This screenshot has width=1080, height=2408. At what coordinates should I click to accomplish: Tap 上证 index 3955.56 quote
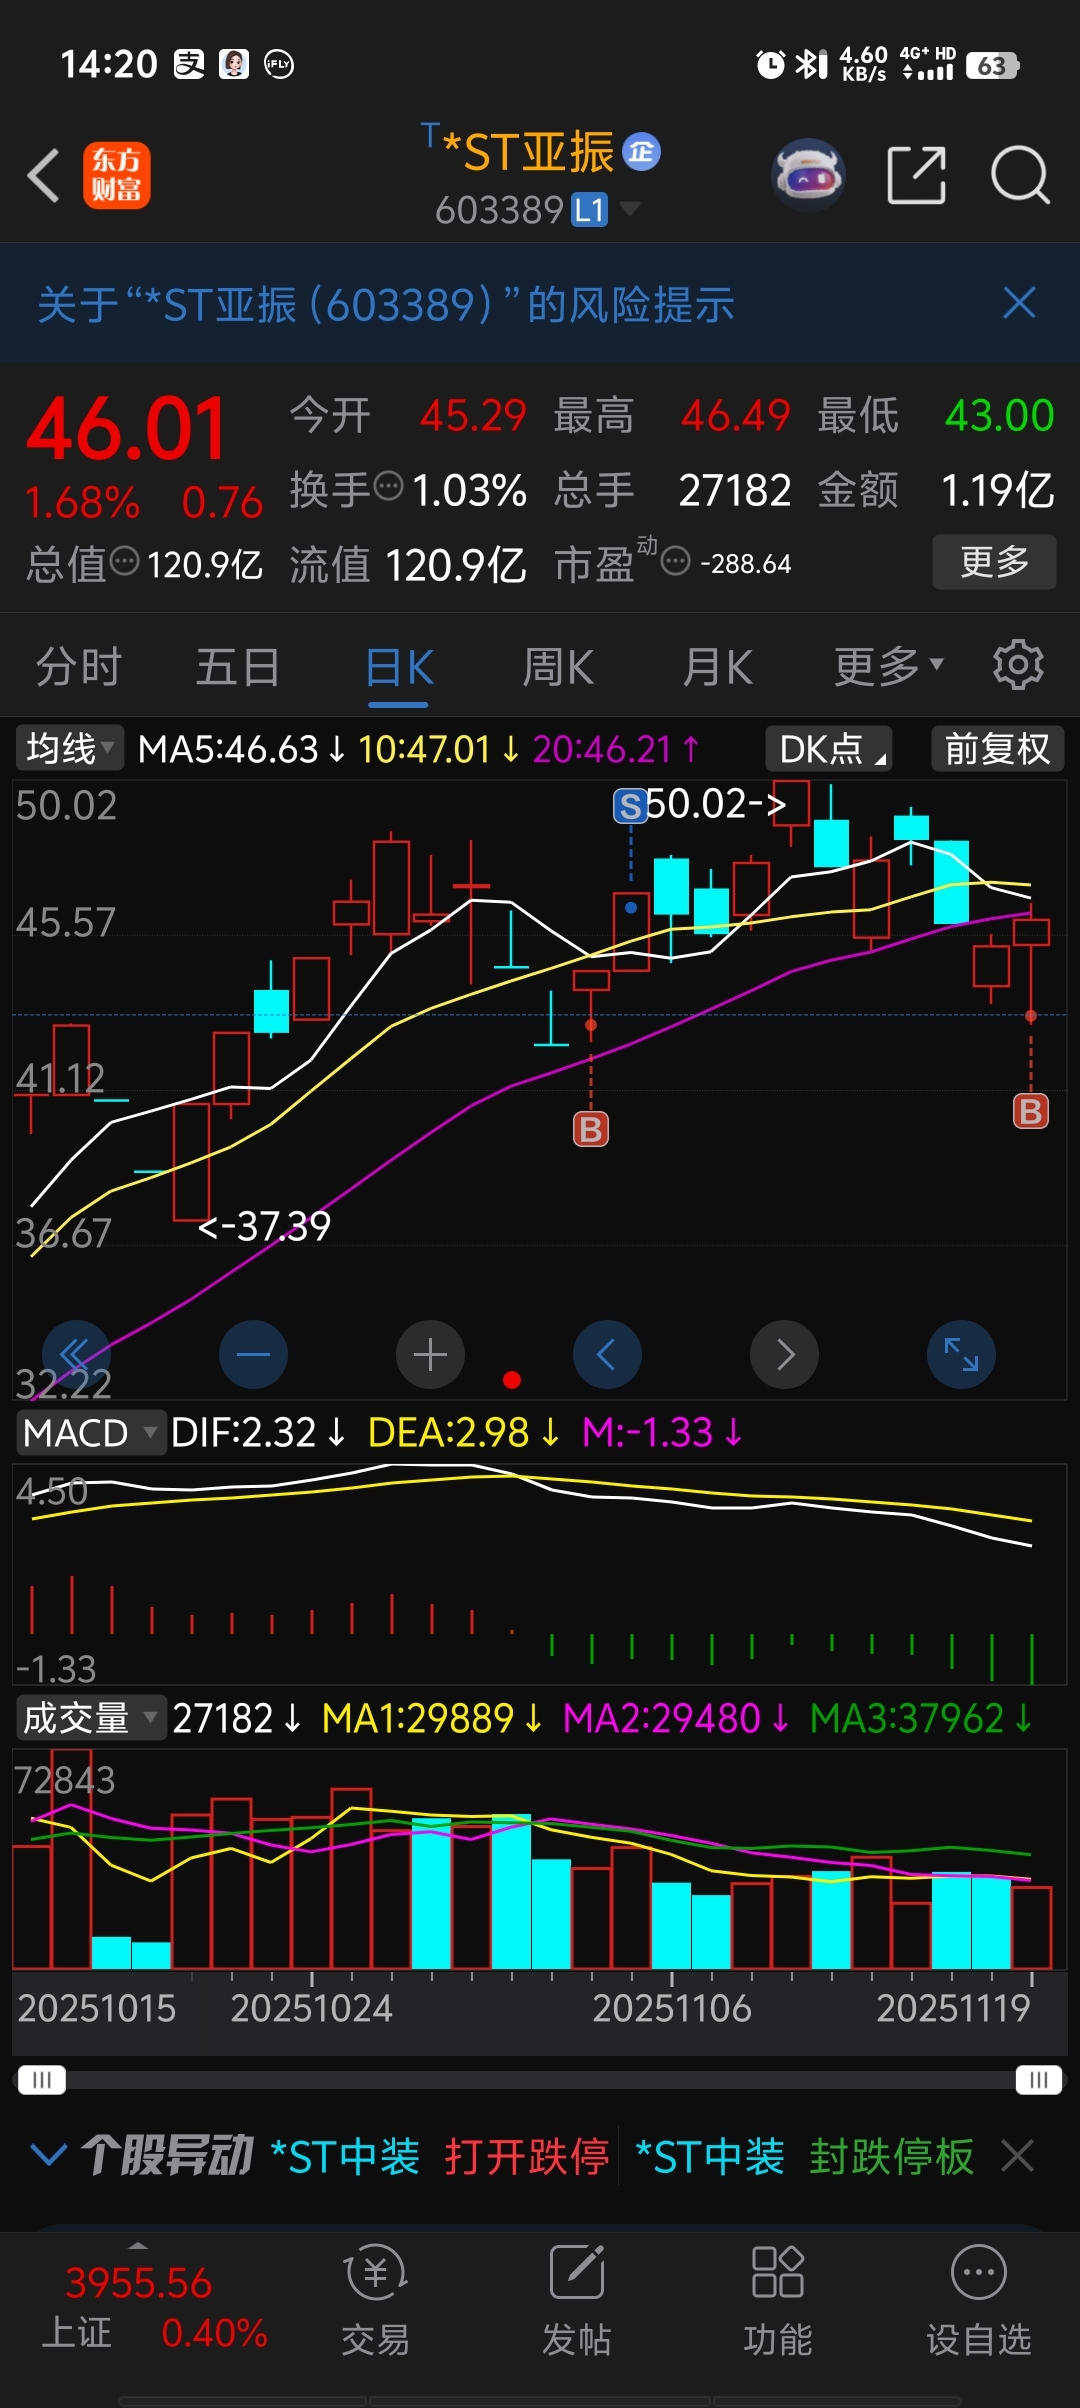coord(153,2308)
